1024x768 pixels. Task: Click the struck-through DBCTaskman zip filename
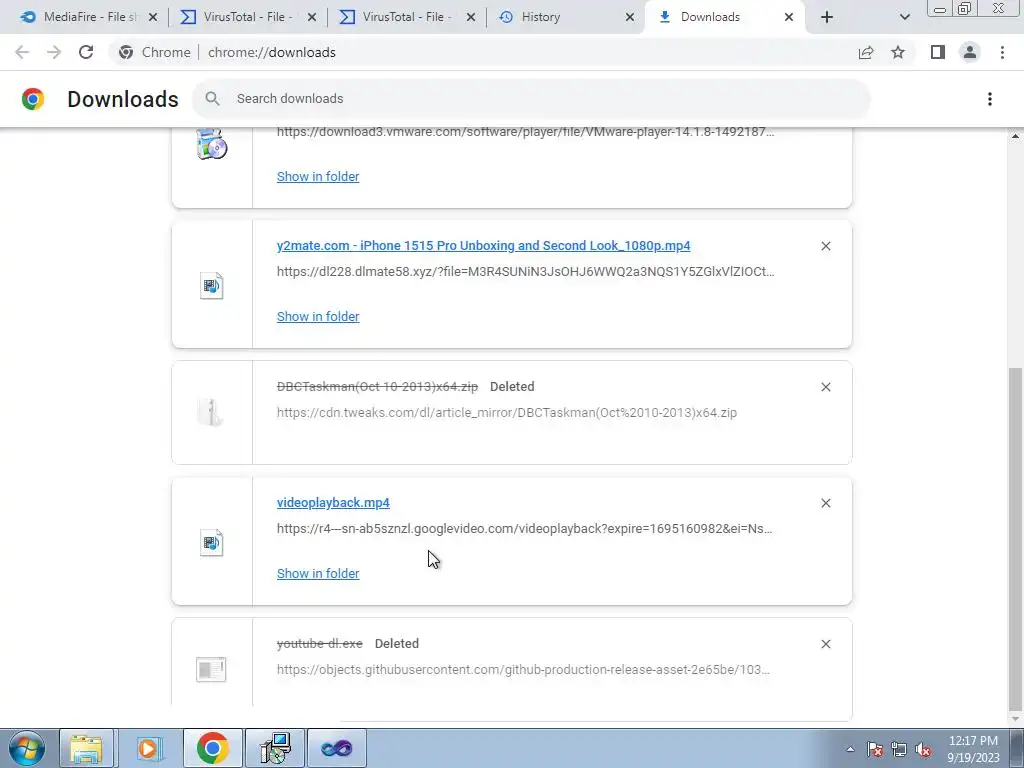click(377, 387)
